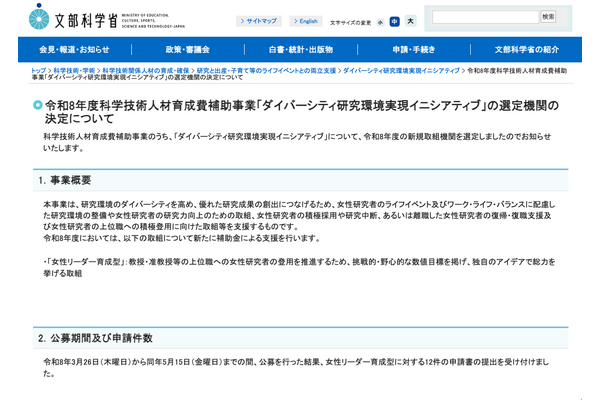Screen dimensions: 600x400
Task: Click the 「女性リーダー育成型」 bullet text
Action: pos(299,268)
